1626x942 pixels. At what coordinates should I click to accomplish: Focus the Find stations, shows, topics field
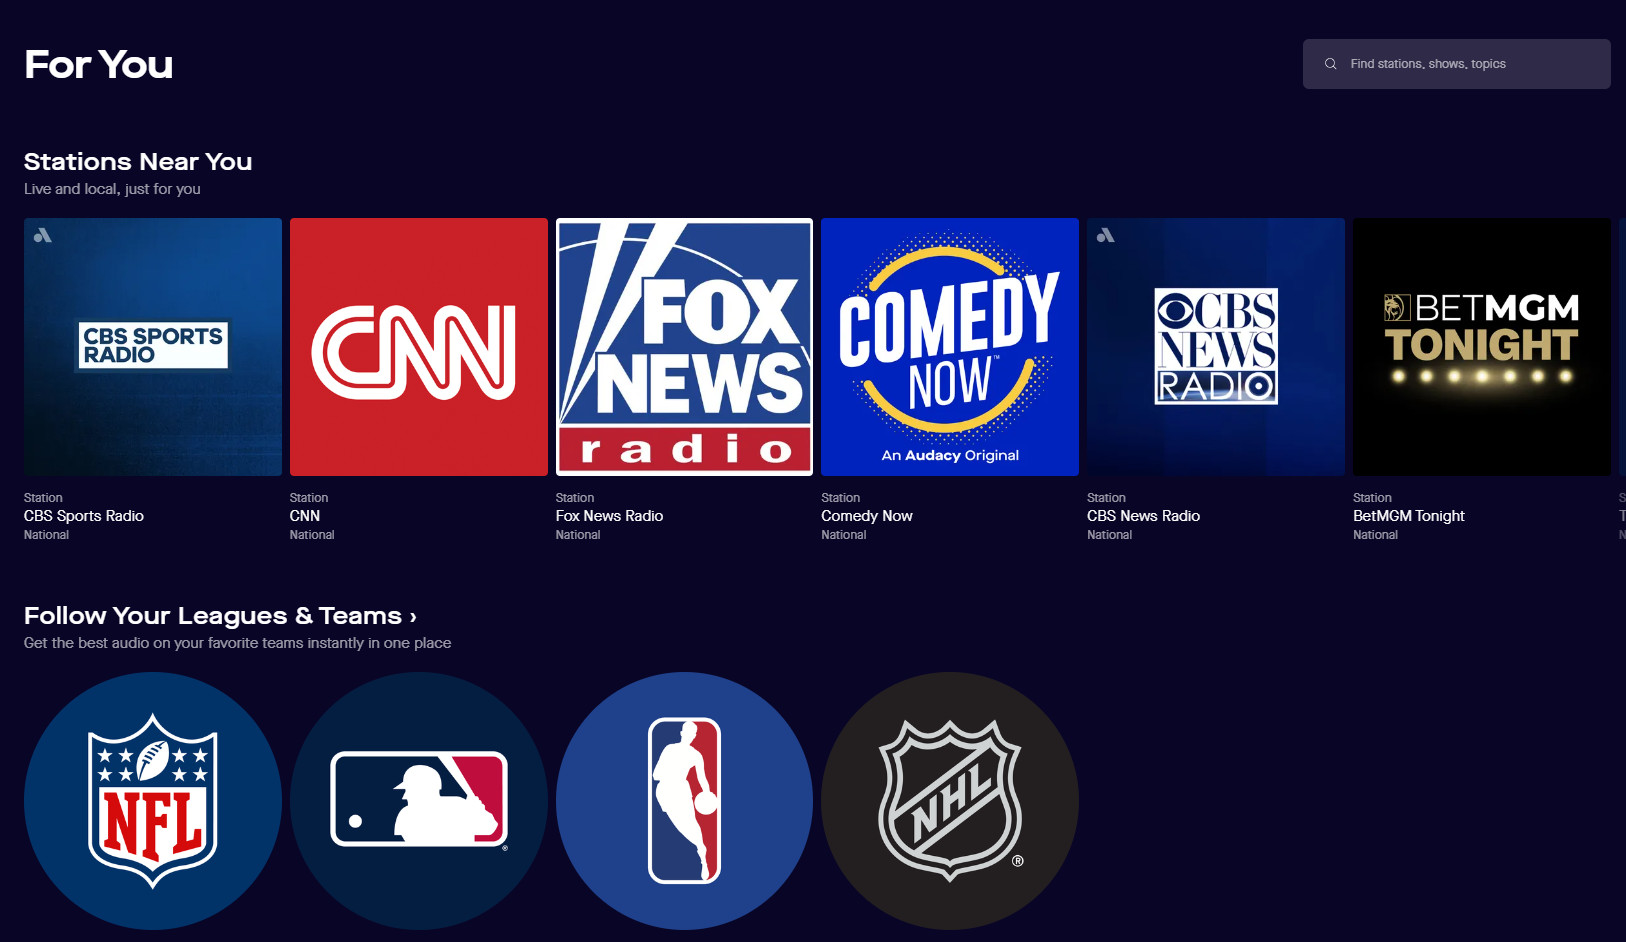1456,64
